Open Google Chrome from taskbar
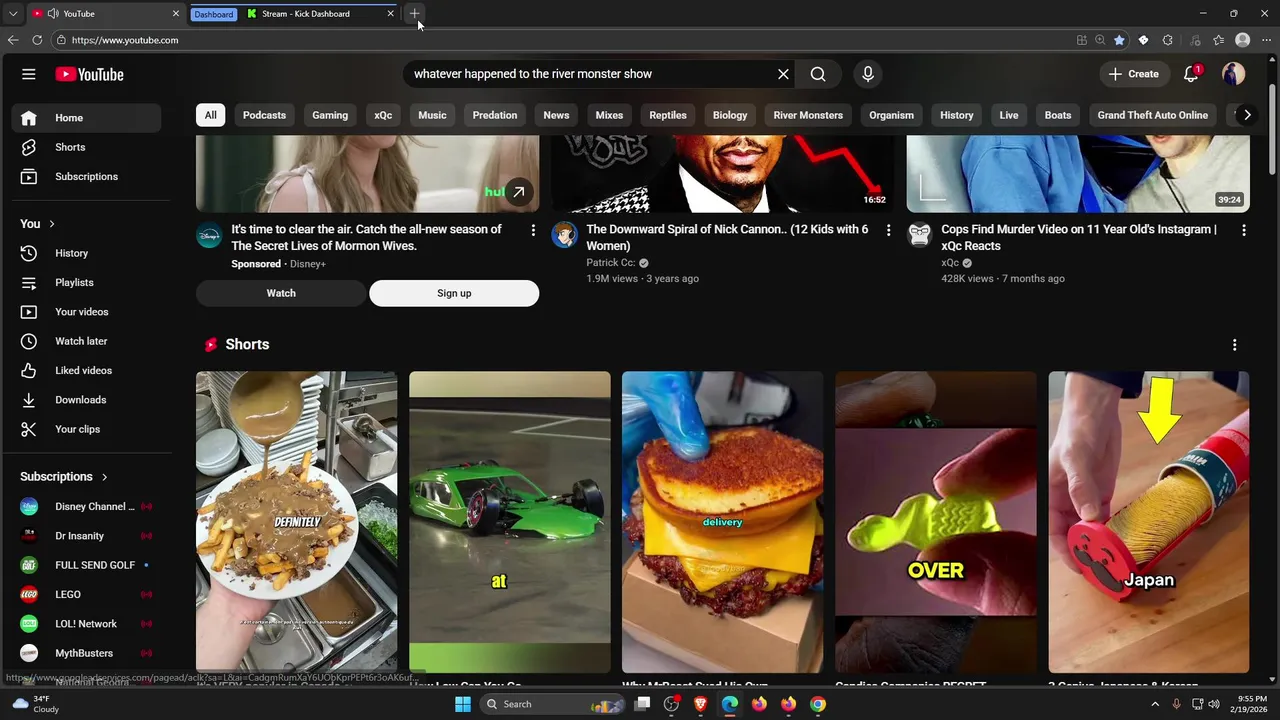 coord(818,704)
